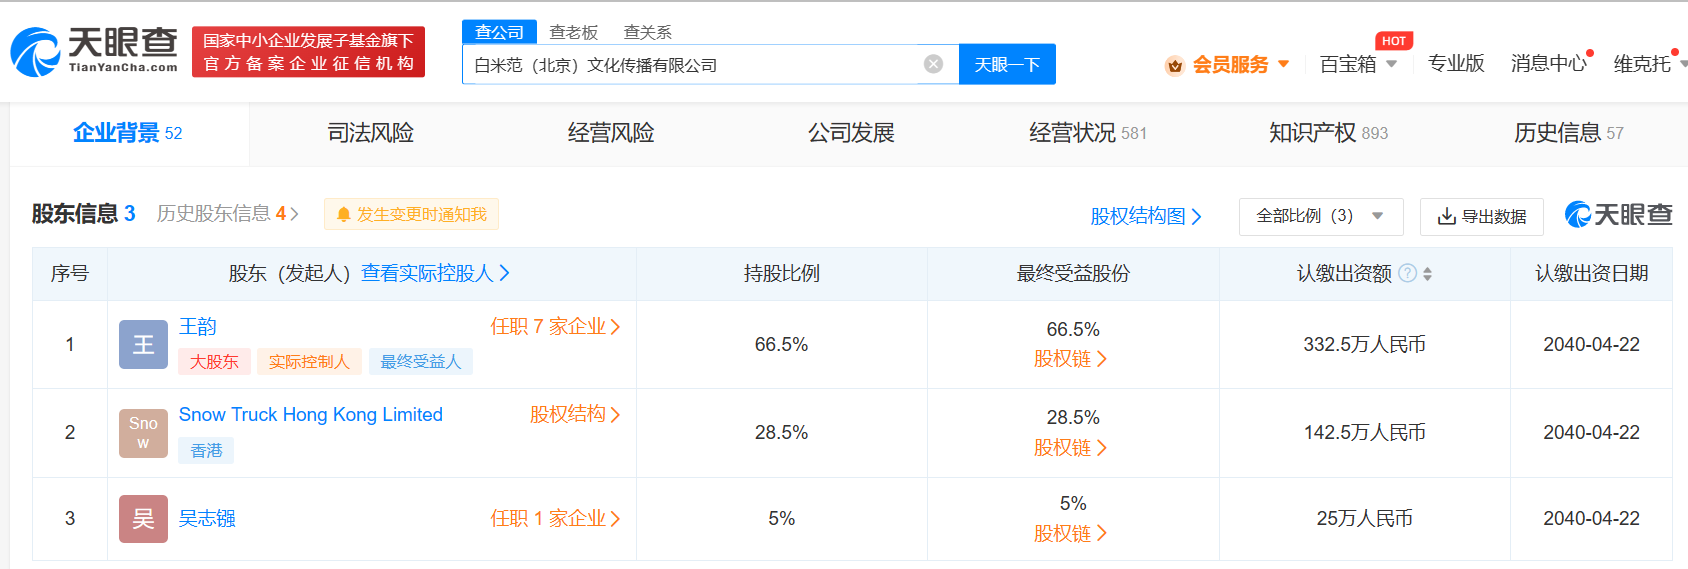Switch to the 查老板 search tab

click(x=574, y=32)
